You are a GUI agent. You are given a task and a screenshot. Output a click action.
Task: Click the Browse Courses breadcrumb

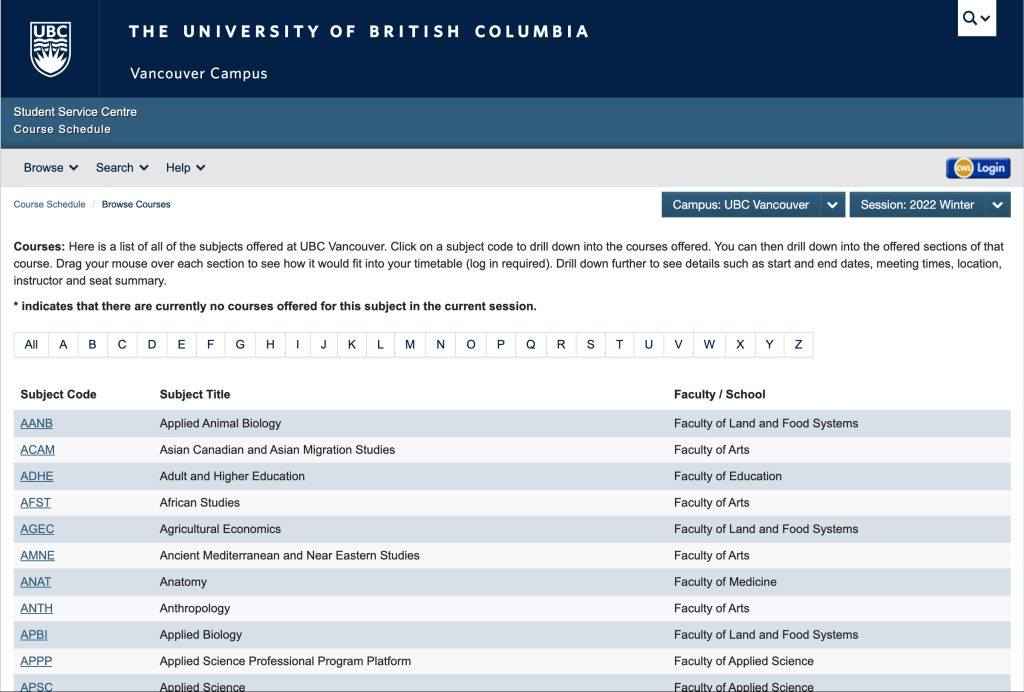[x=136, y=204]
